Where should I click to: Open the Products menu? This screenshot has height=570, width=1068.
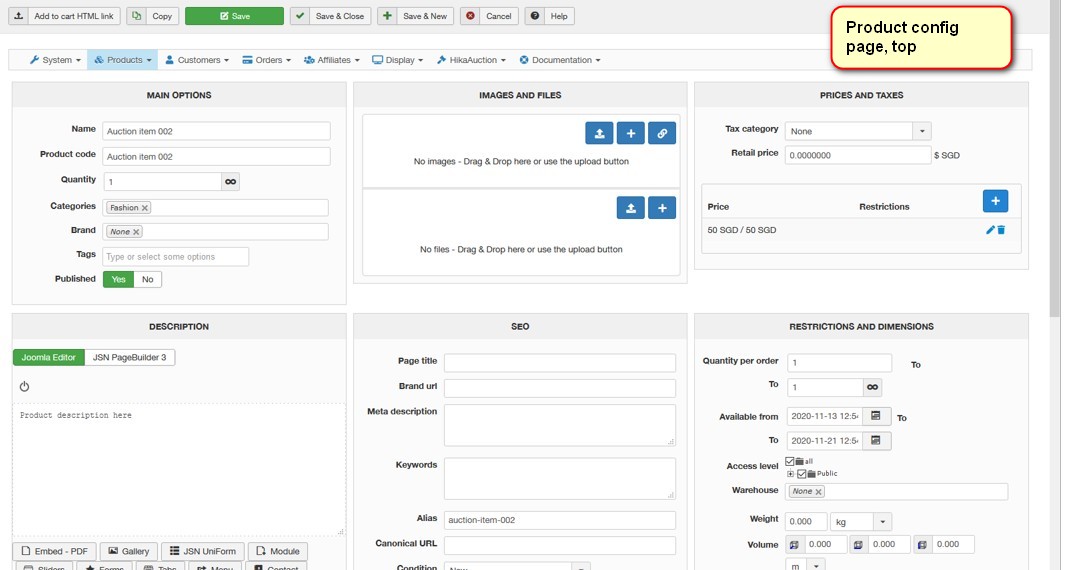tap(123, 60)
